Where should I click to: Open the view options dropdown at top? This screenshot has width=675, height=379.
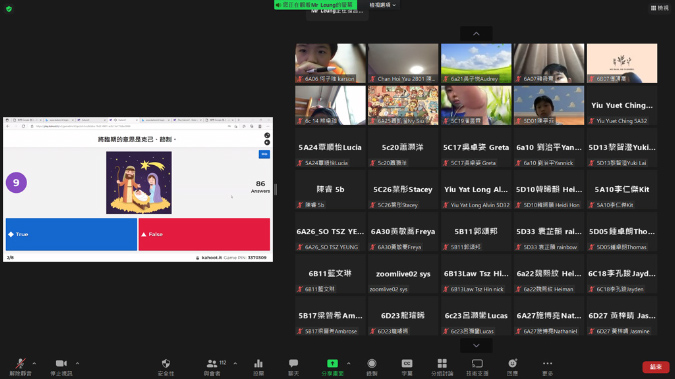[382, 5]
